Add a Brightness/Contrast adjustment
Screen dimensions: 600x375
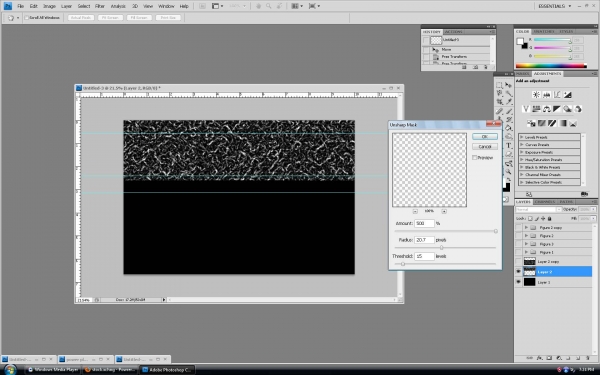pos(536,95)
